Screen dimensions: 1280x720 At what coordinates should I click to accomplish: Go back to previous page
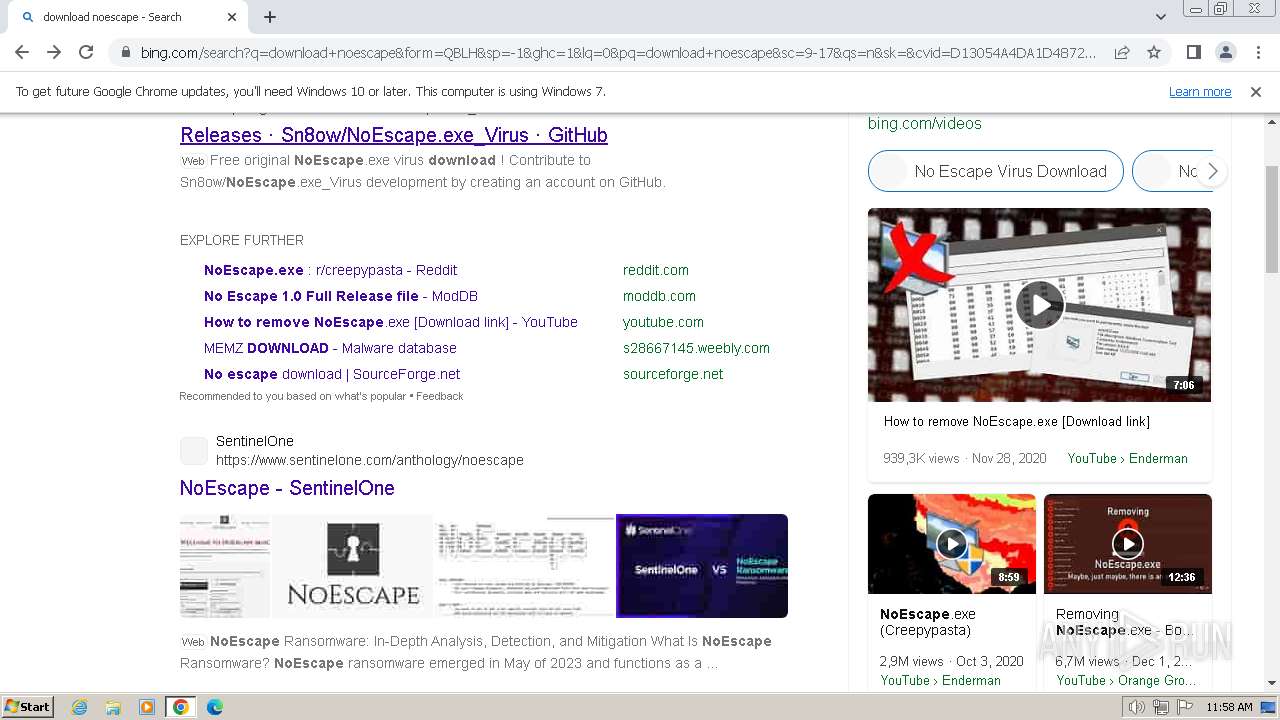(22, 52)
